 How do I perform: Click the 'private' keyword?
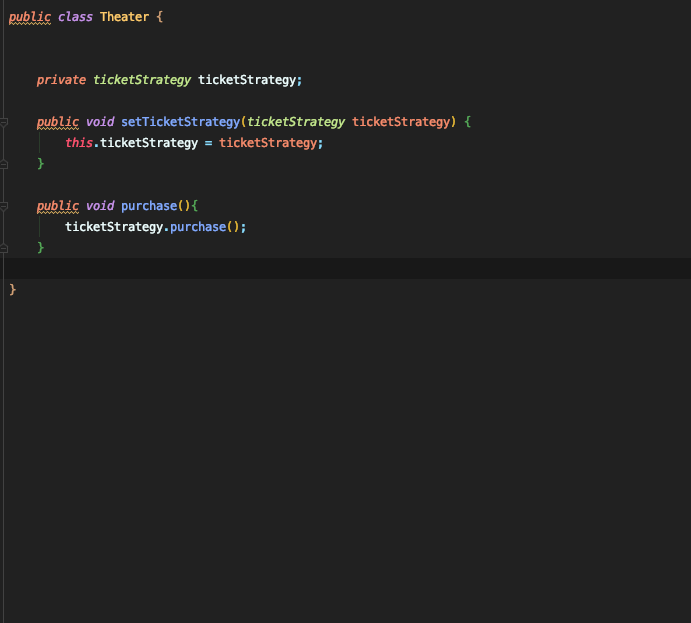click(x=61, y=80)
